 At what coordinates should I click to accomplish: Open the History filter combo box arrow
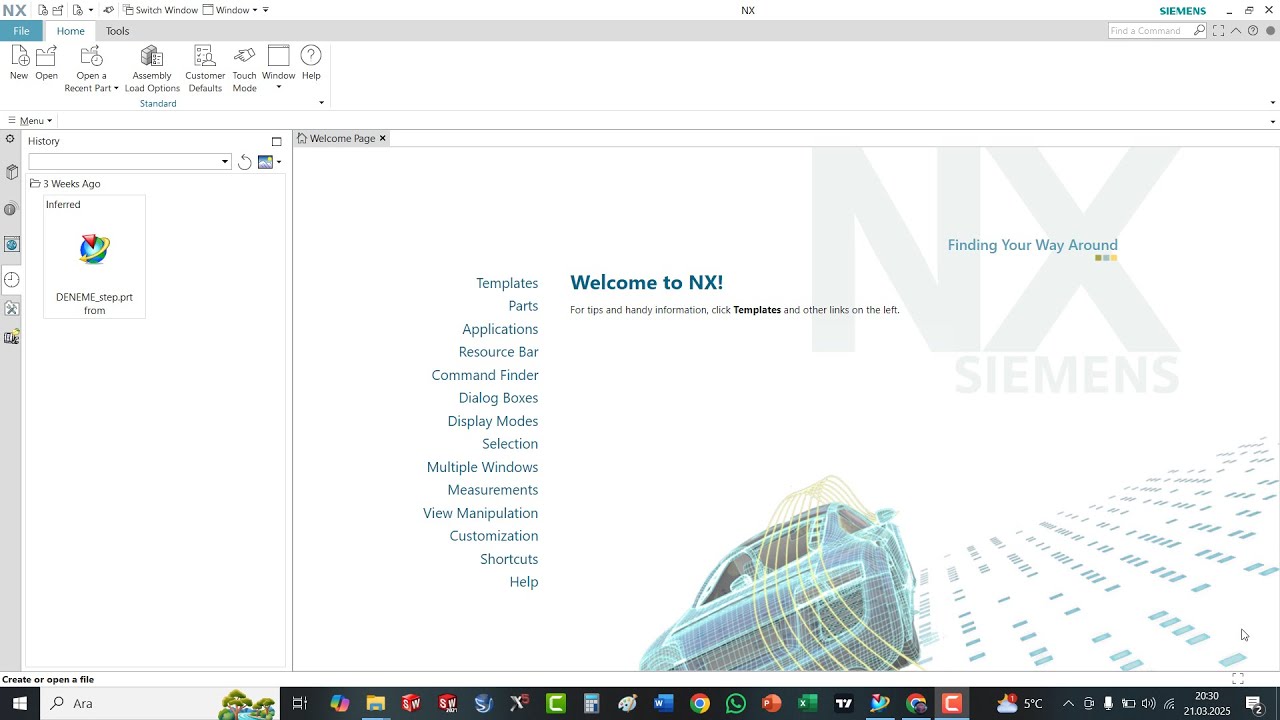pos(225,162)
